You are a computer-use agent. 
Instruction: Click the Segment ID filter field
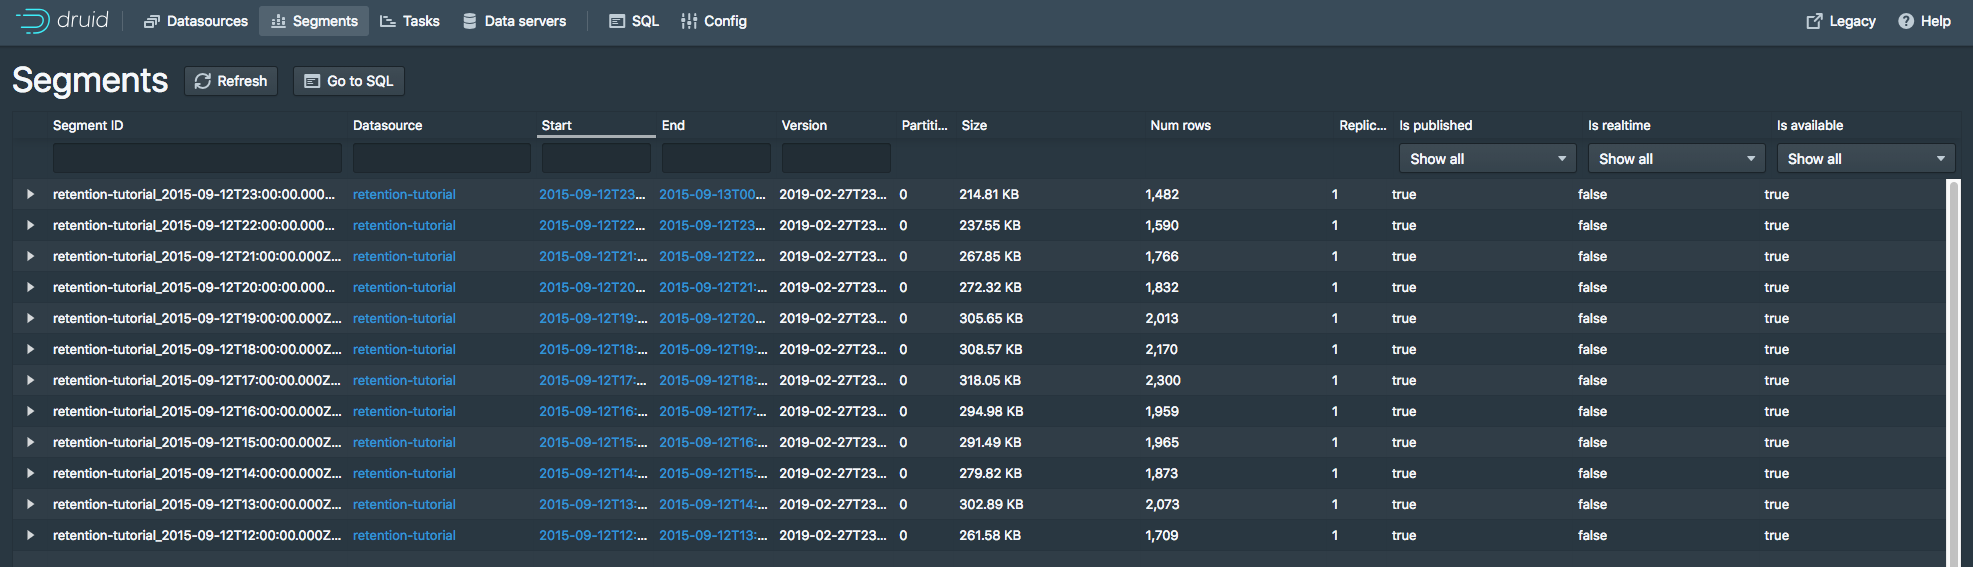197,159
